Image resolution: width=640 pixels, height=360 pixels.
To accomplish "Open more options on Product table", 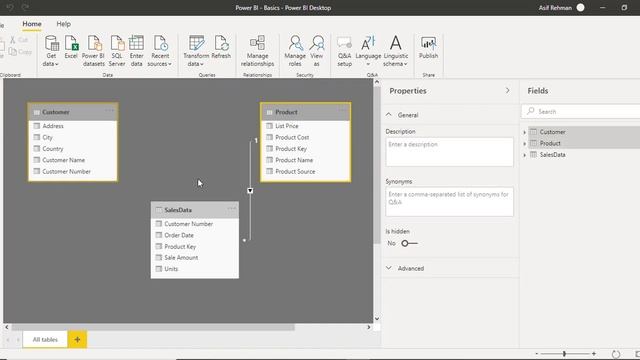I will click(x=342, y=111).
